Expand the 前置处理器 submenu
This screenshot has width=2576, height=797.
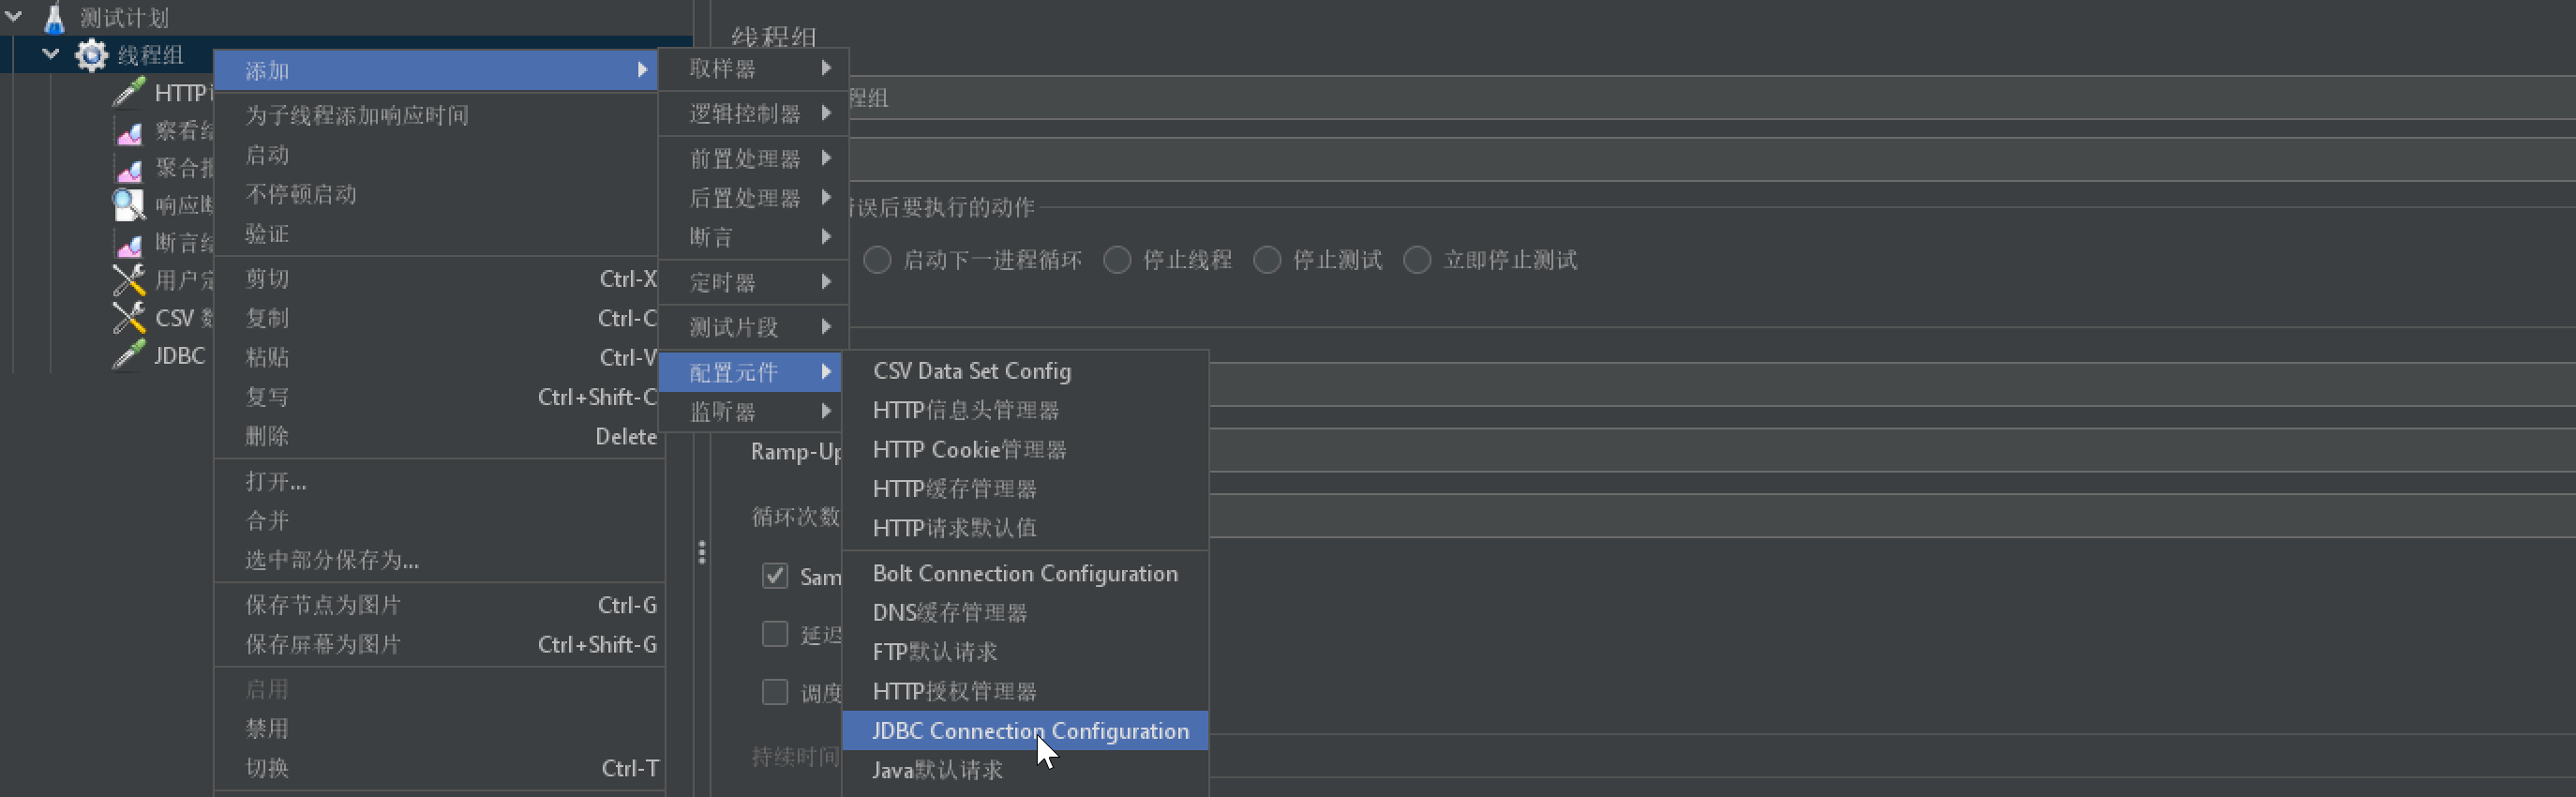[754, 158]
